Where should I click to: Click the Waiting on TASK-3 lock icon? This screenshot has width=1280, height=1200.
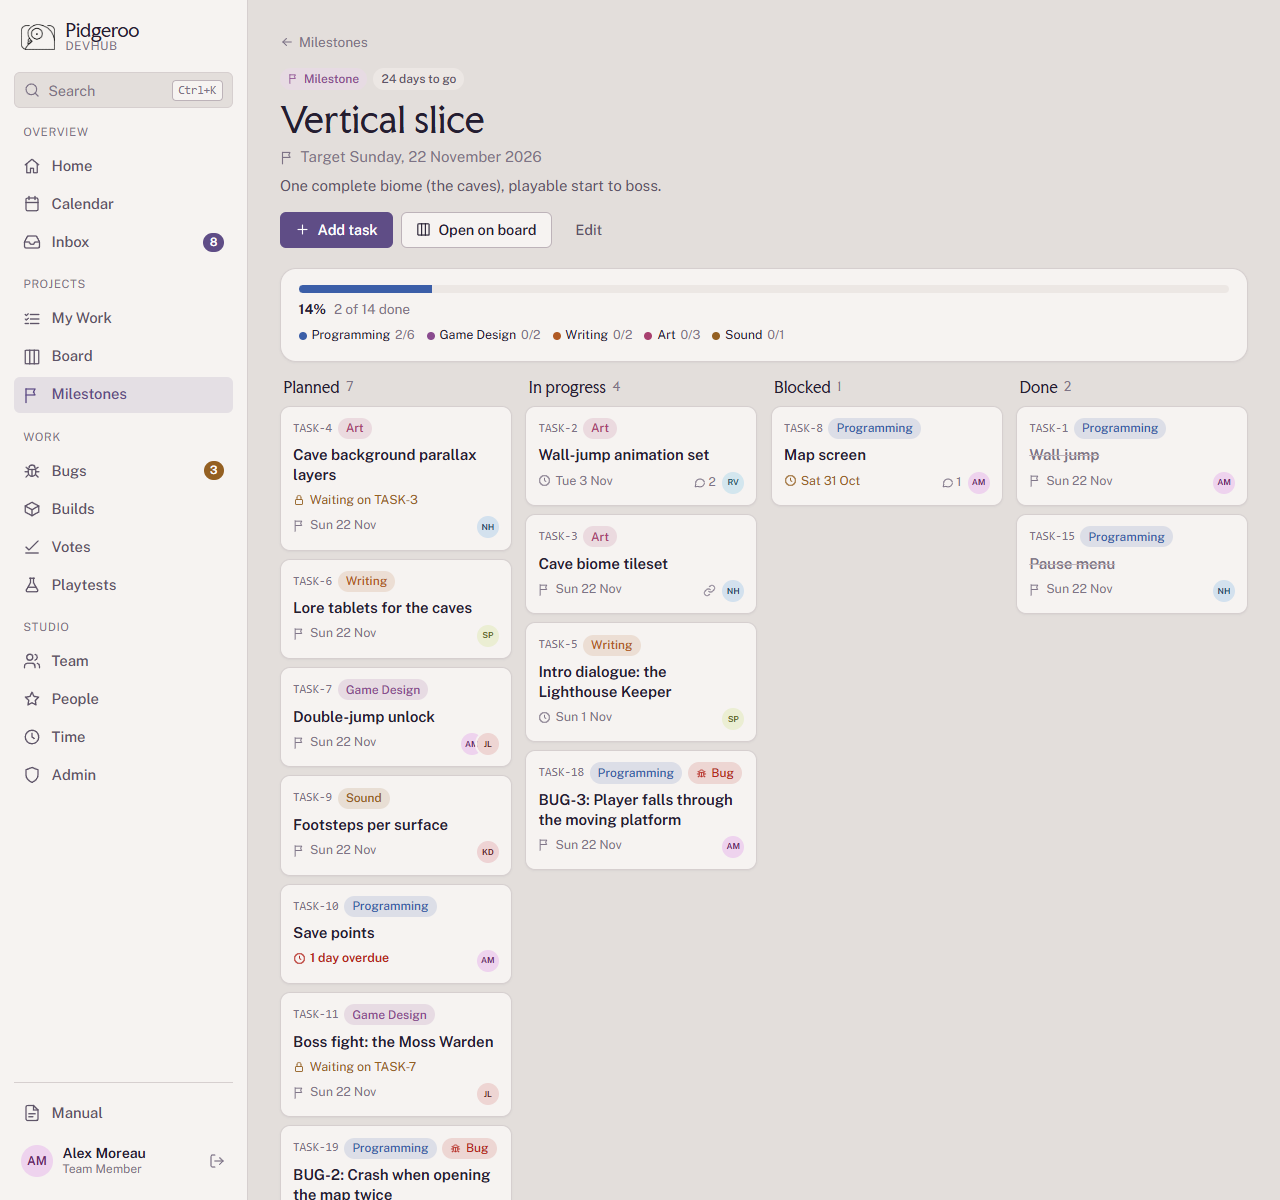[x=298, y=500]
